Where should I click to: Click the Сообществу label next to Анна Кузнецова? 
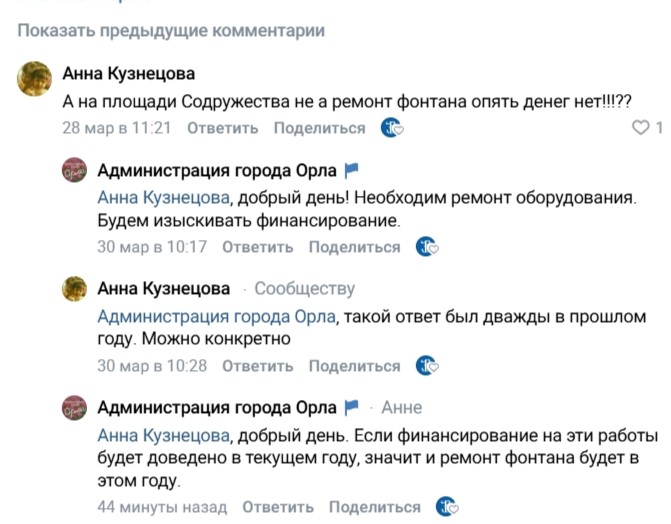point(304,289)
